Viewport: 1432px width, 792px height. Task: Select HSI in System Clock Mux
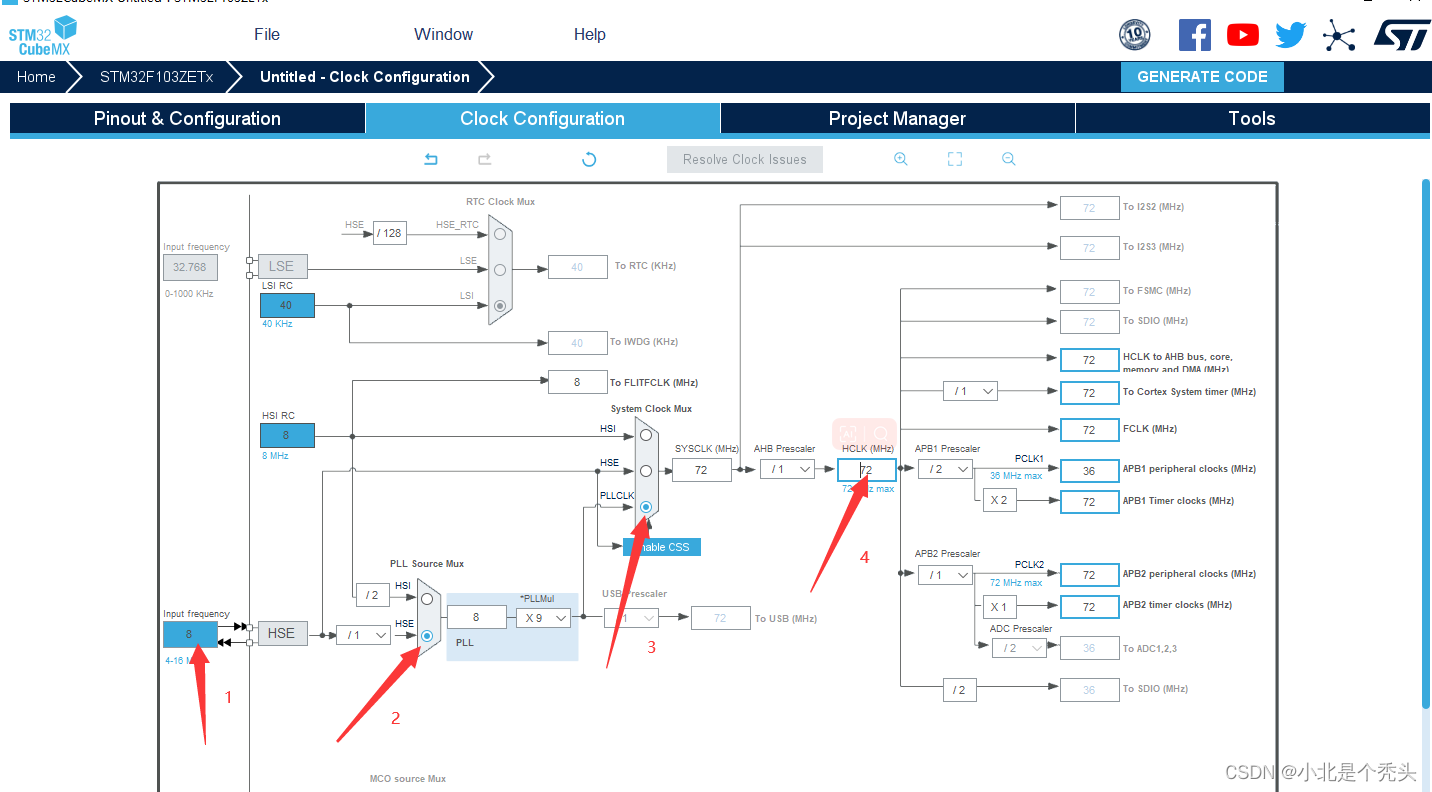tap(646, 435)
